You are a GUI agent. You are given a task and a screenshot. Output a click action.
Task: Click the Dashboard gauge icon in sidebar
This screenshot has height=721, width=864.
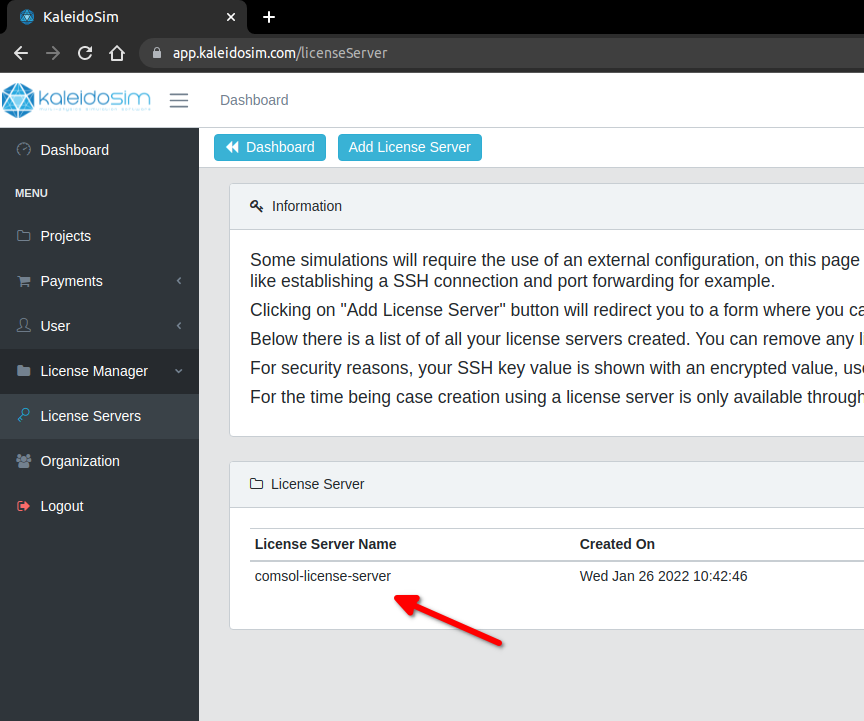click(24, 149)
